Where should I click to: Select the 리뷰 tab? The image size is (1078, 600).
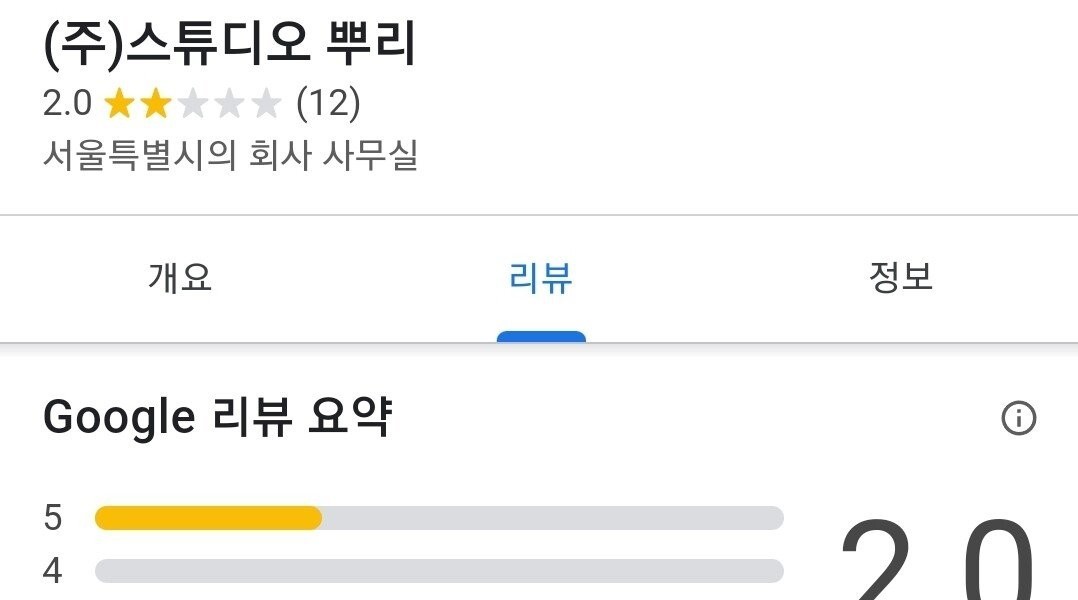click(540, 277)
